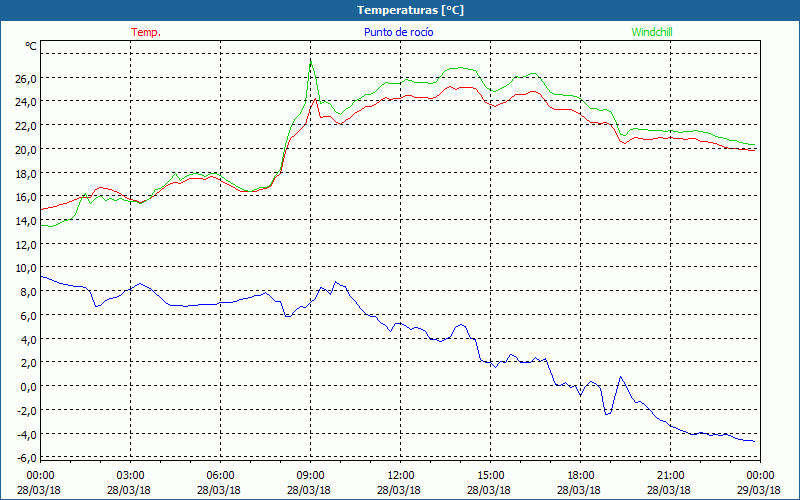This screenshot has width=800, height=500.
Task: Click the 8,0 y-axis value
Action: (x=28, y=292)
